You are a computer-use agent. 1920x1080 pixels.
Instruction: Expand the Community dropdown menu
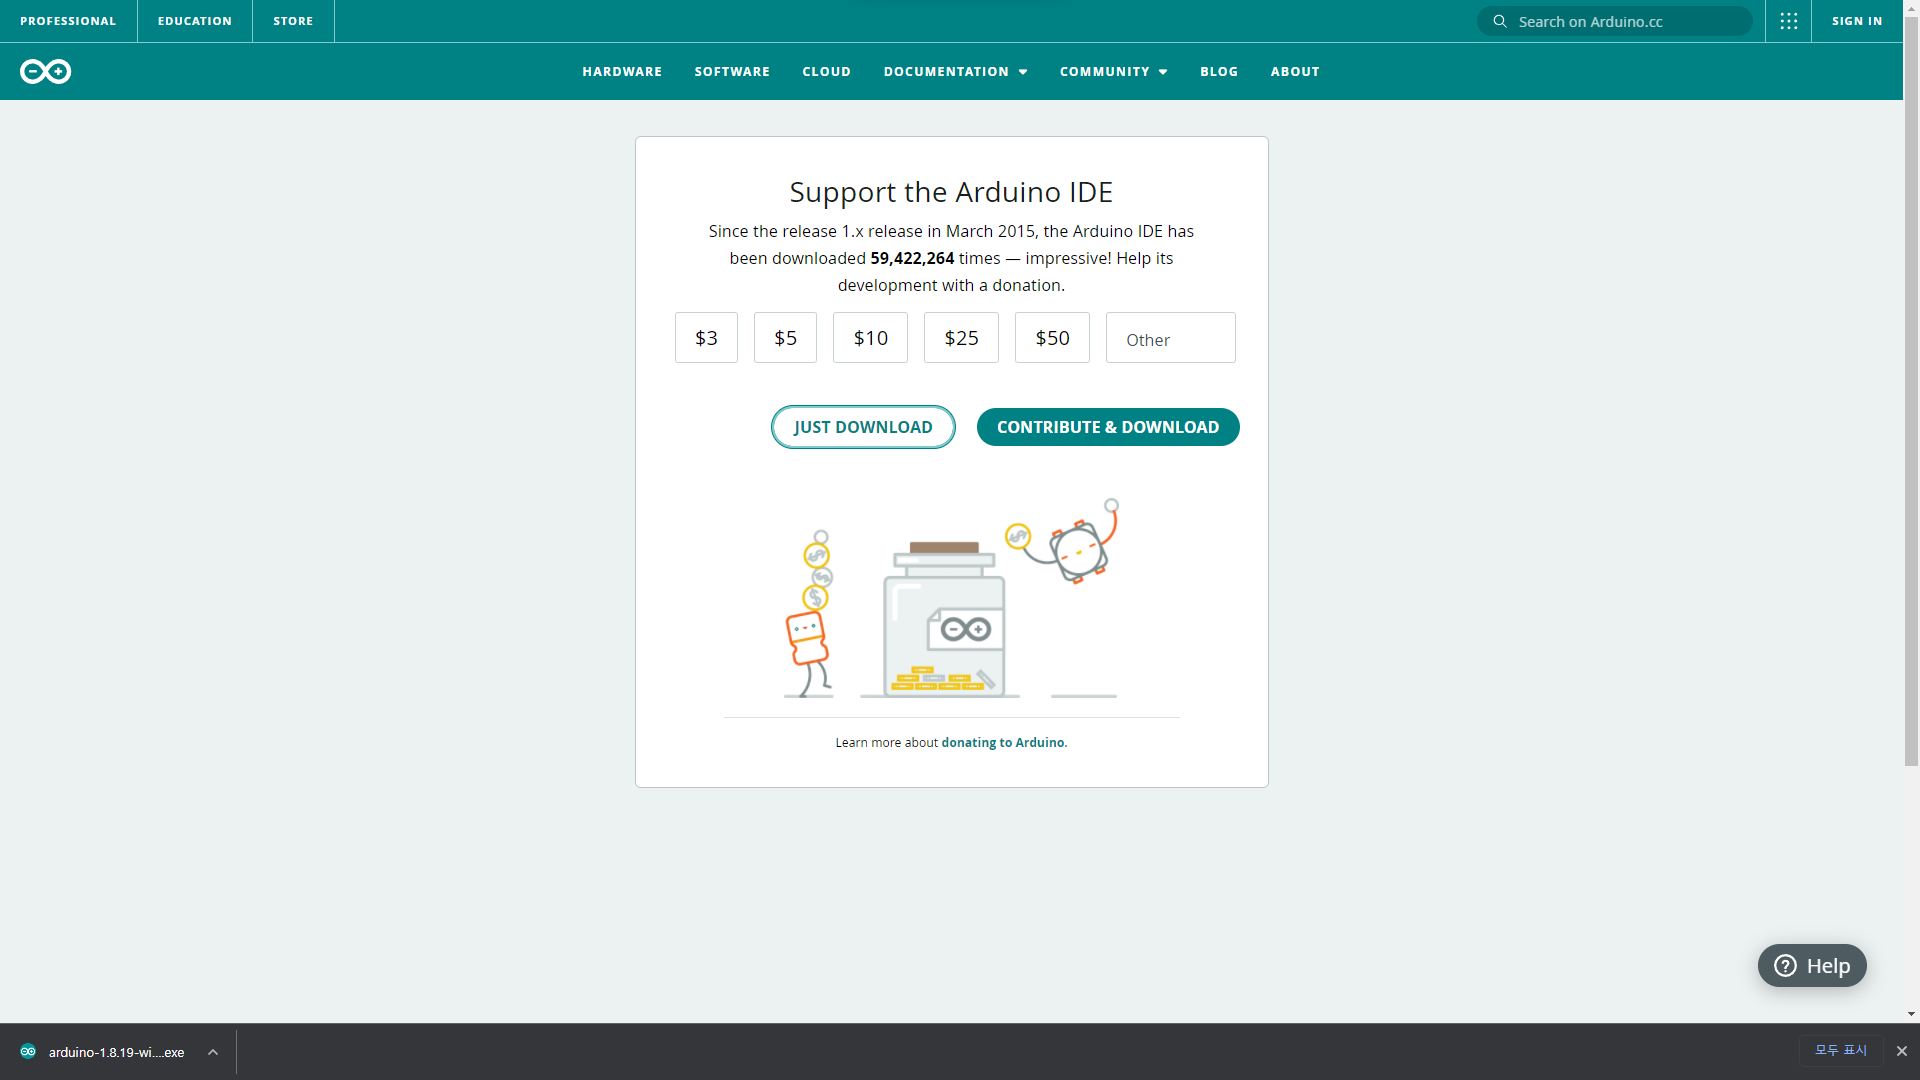pyautogui.click(x=1113, y=72)
